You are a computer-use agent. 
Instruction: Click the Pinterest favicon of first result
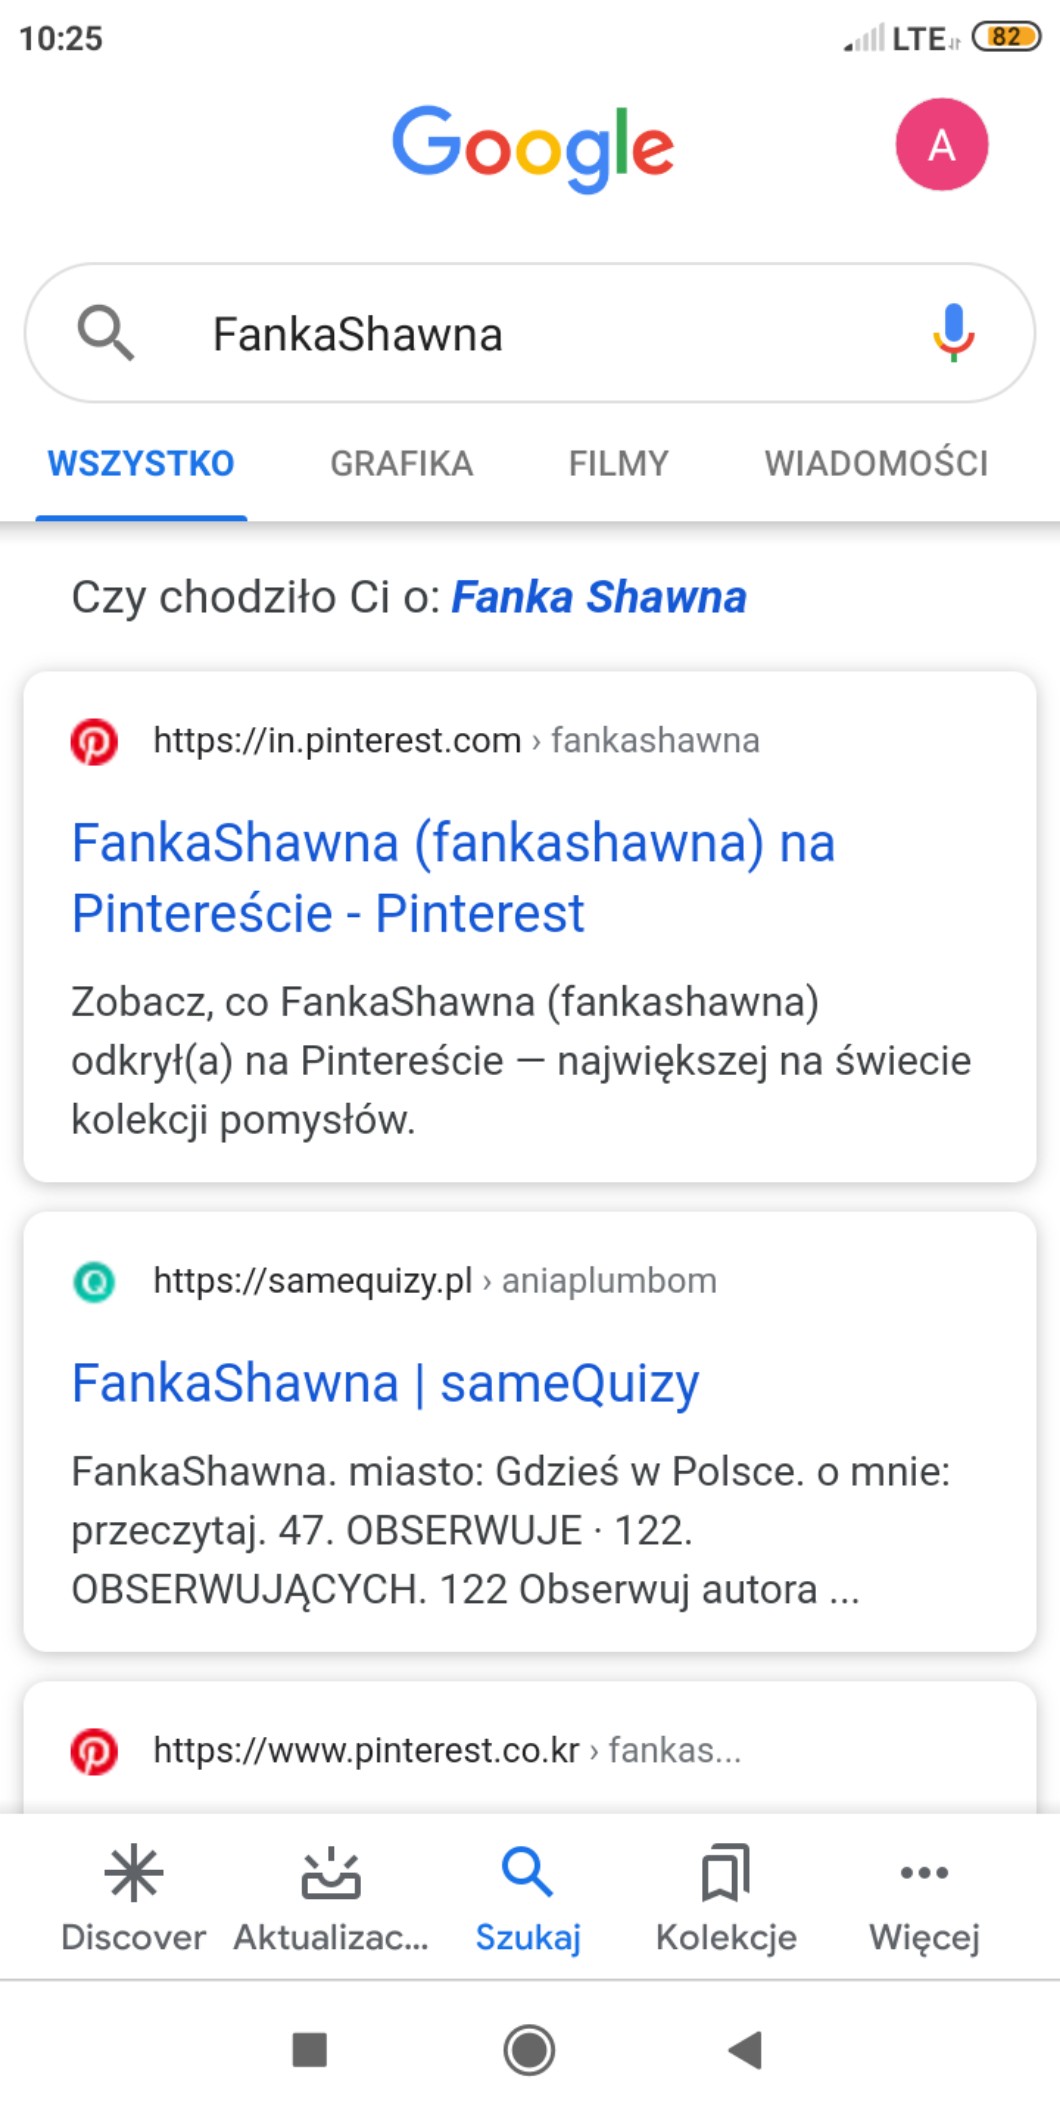pos(94,741)
